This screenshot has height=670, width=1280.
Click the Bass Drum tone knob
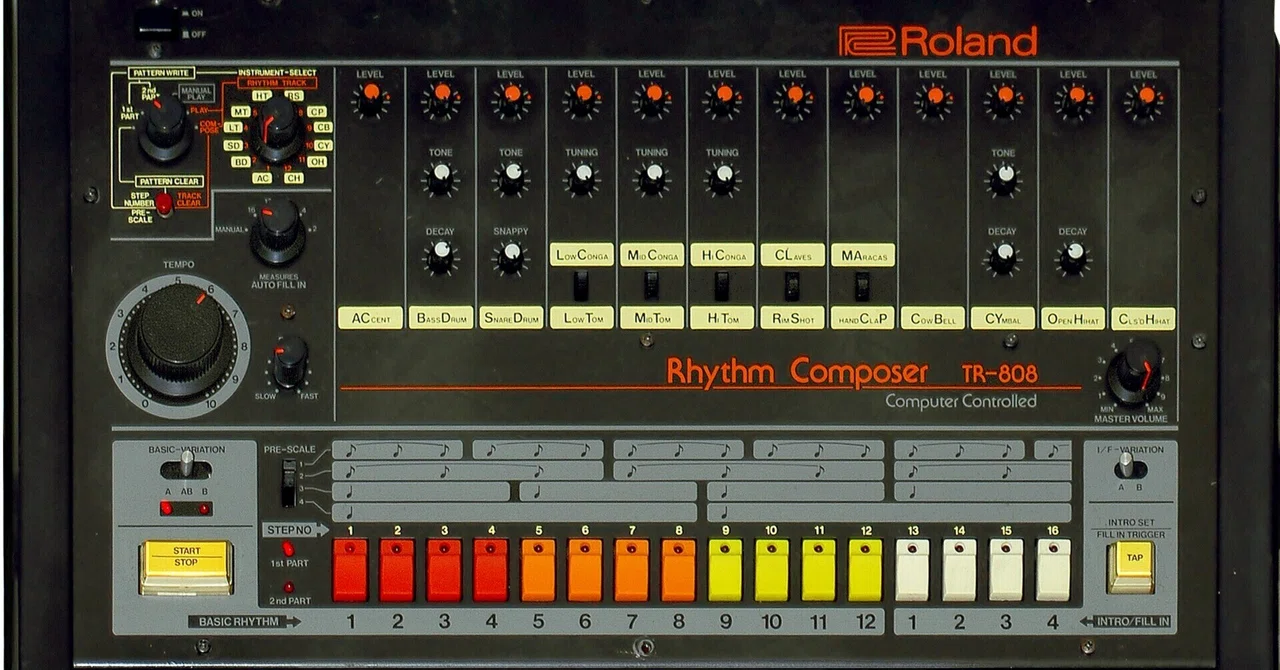[440, 178]
